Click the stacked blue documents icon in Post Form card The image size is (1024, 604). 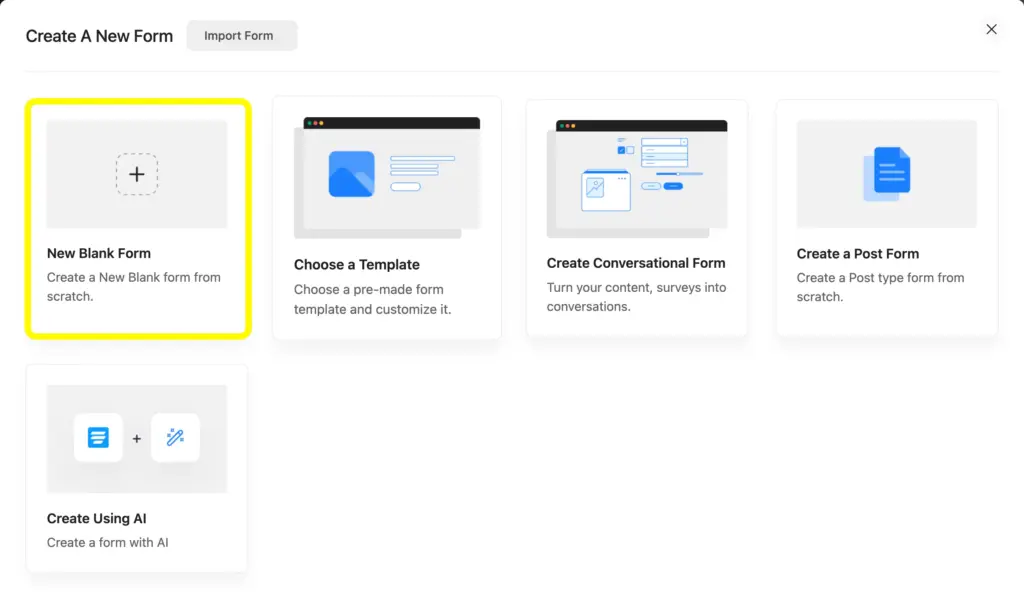(x=887, y=173)
